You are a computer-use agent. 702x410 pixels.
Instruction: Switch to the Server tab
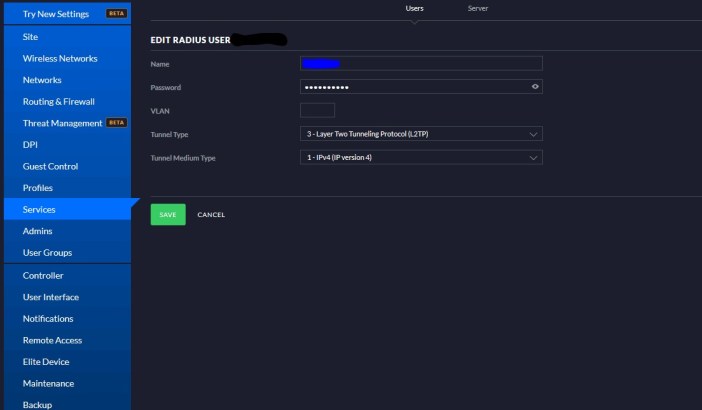pos(478,8)
